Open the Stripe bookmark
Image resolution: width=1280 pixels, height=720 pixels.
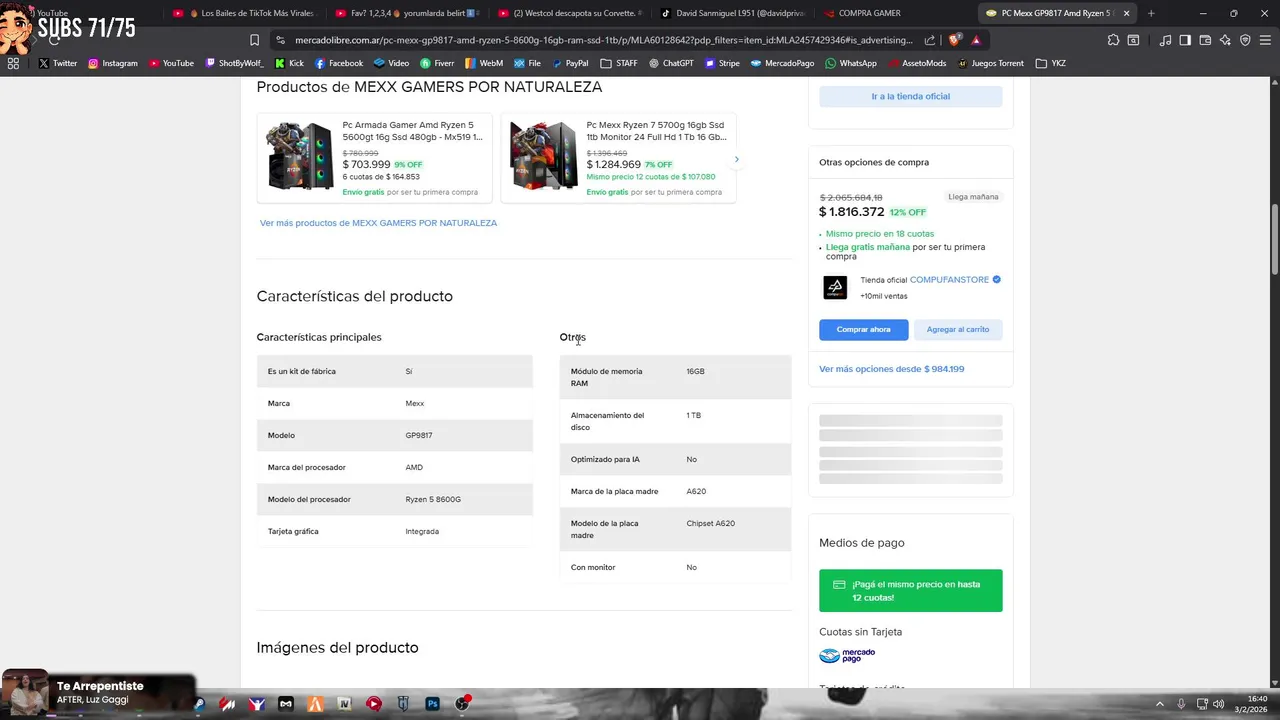coord(722,63)
